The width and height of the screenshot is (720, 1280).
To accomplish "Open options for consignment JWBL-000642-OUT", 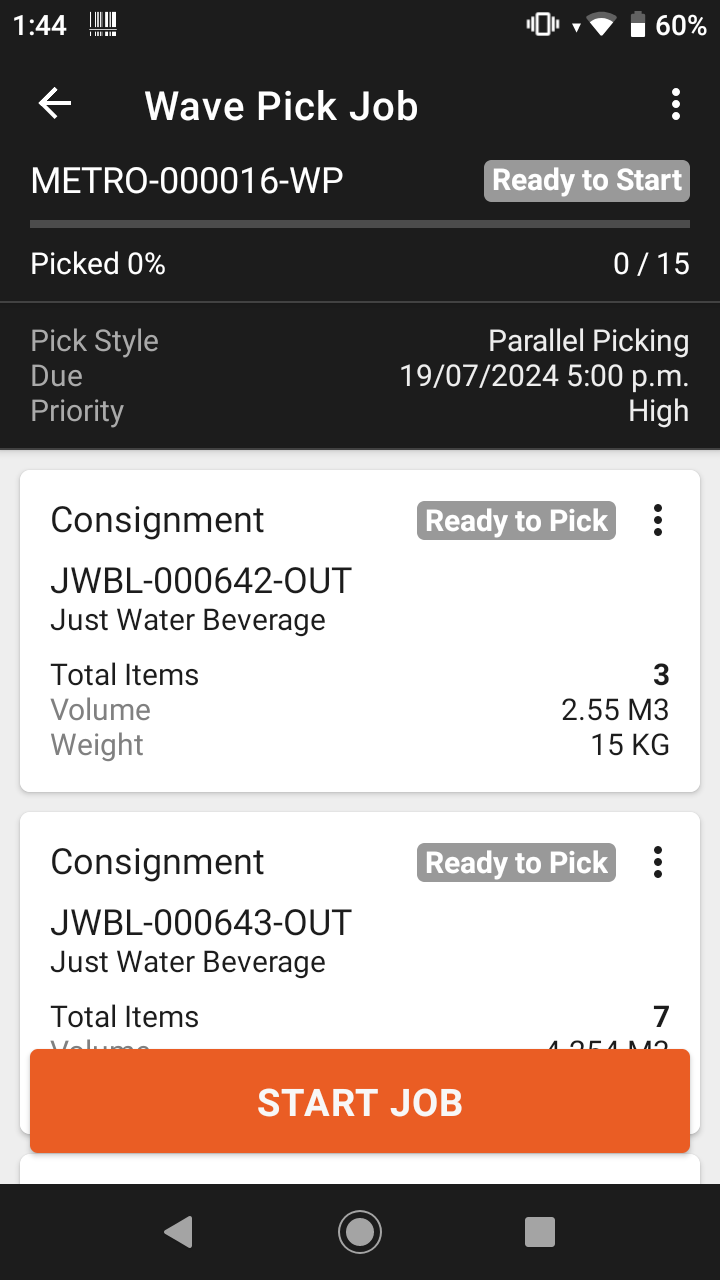I will [657, 520].
